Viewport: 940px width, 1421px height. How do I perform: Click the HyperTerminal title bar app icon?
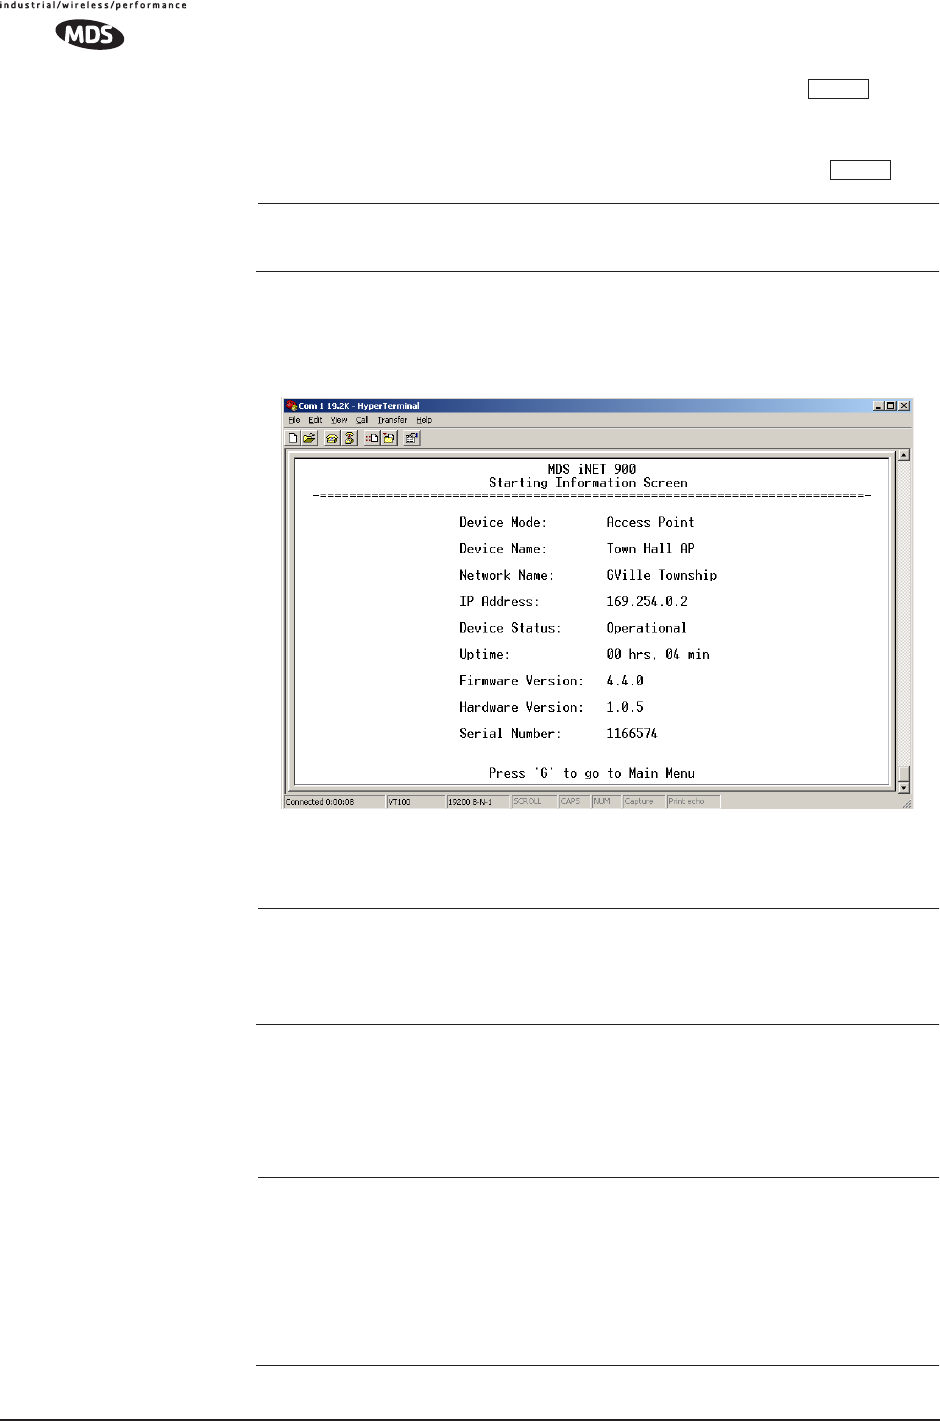[291, 406]
